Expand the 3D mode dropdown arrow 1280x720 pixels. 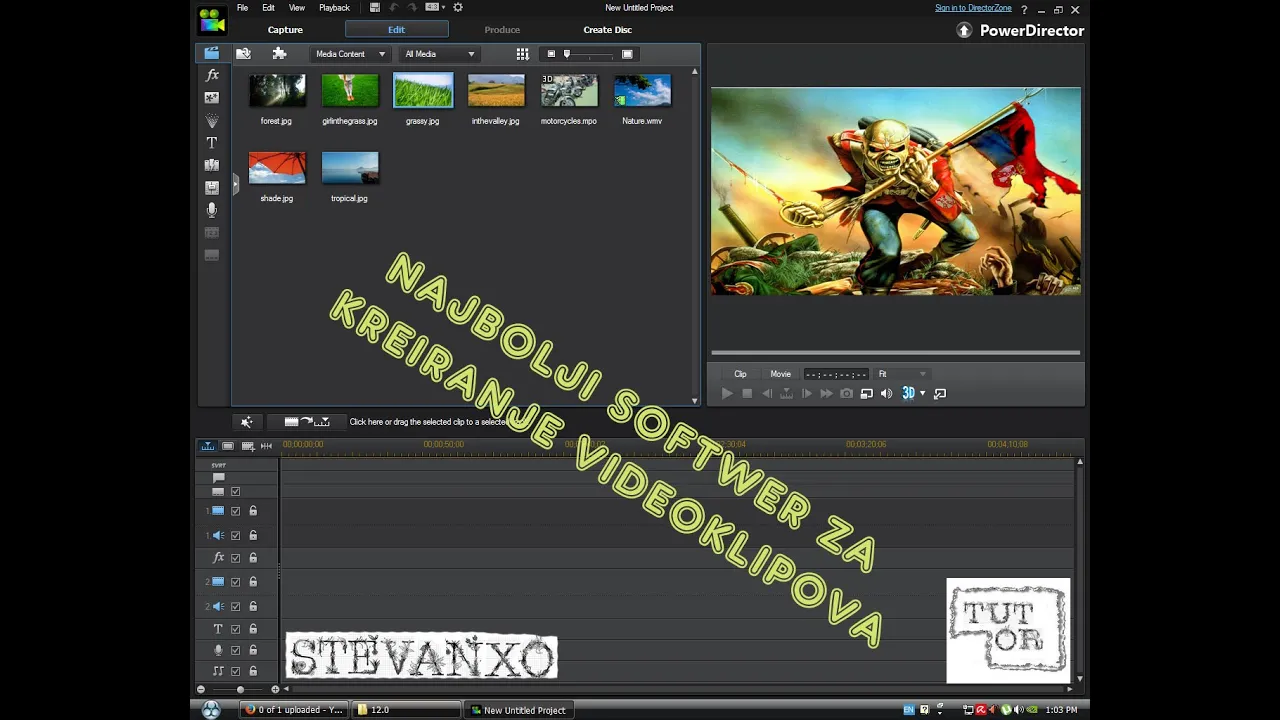(x=922, y=394)
